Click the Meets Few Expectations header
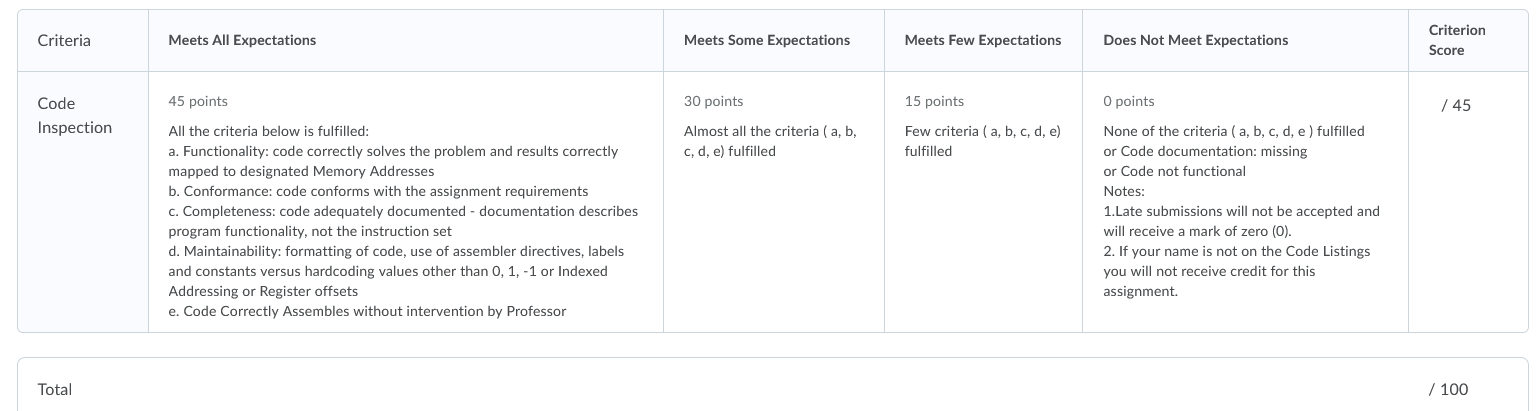 pyautogui.click(x=983, y=40)
